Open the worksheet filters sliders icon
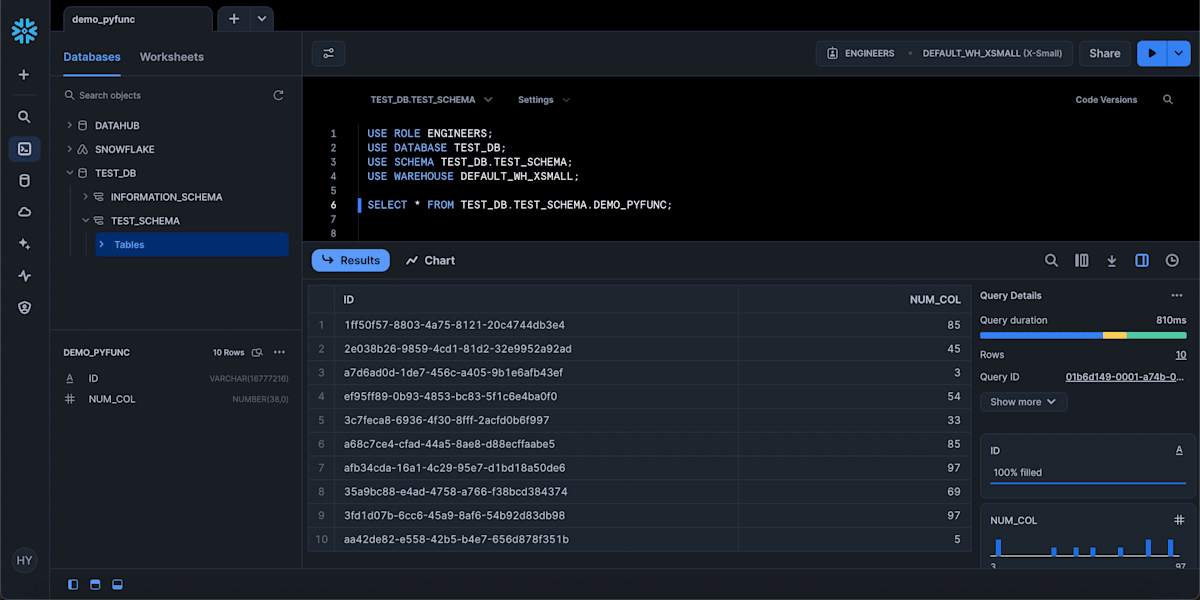 coord(329,54)
